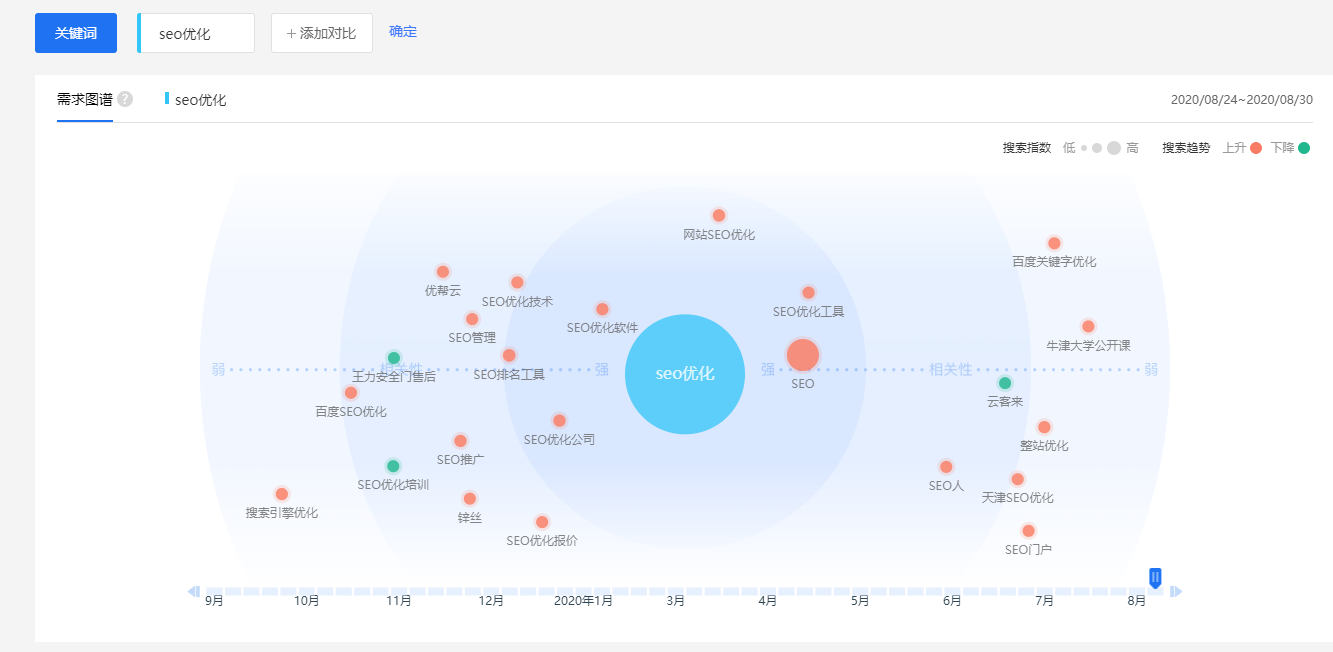Click the 2020年1月 timeline position

583,600
